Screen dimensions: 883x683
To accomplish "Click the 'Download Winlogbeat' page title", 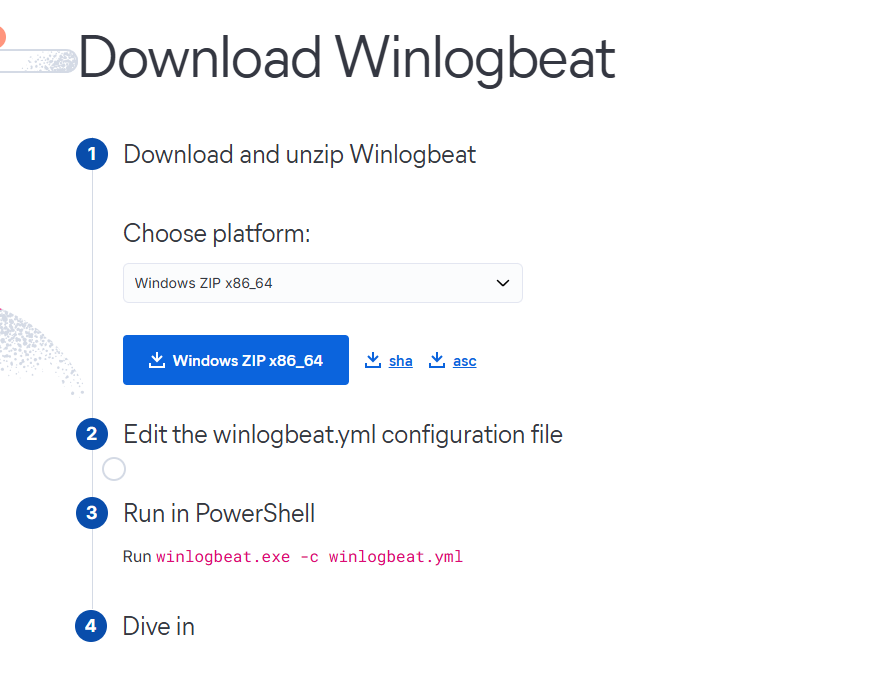I will pyautogui.click(x=347, y=59).
